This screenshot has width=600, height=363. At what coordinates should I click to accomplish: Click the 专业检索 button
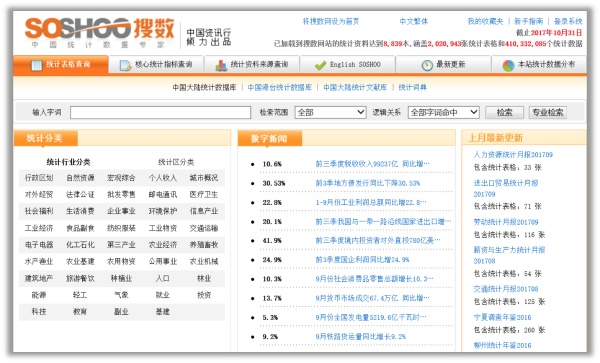click(548, 112)
